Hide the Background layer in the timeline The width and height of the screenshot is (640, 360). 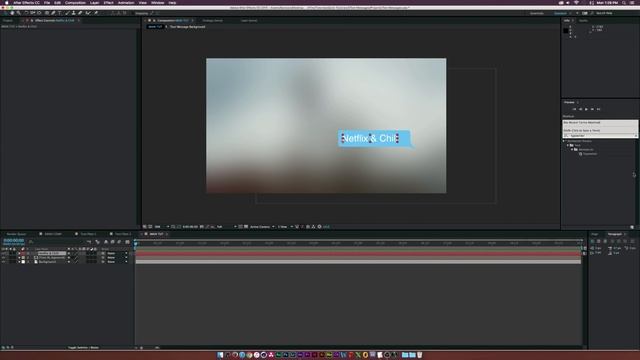click(x=4, y=262)
